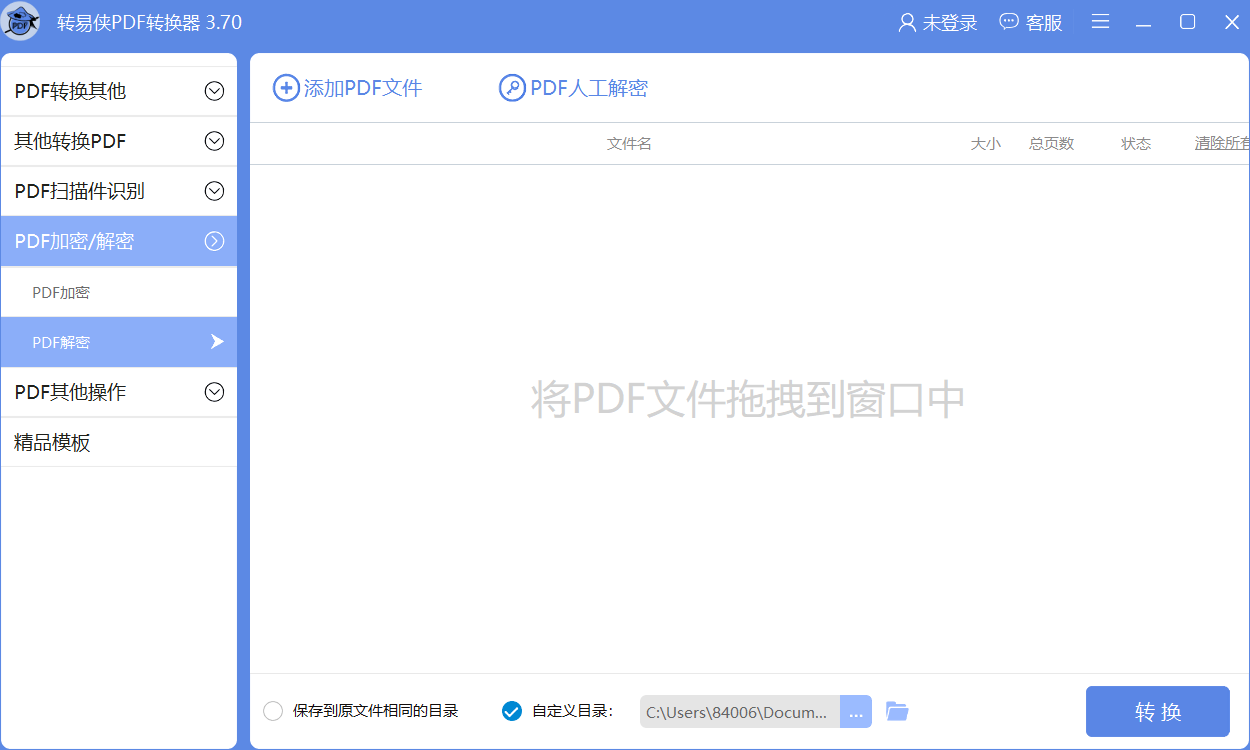Click the arrow icon beside PDF解密
Viewport: 1250px width, 750px height.
216,342
